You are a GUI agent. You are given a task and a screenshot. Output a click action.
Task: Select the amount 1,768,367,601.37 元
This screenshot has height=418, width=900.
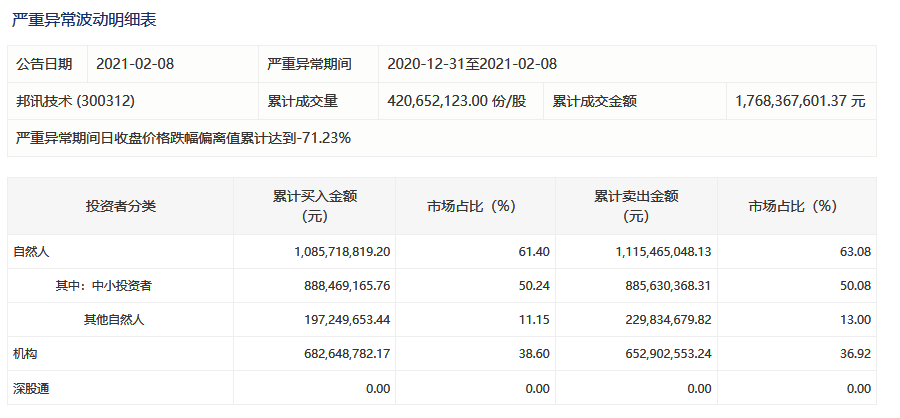click(x=800, y=101)
